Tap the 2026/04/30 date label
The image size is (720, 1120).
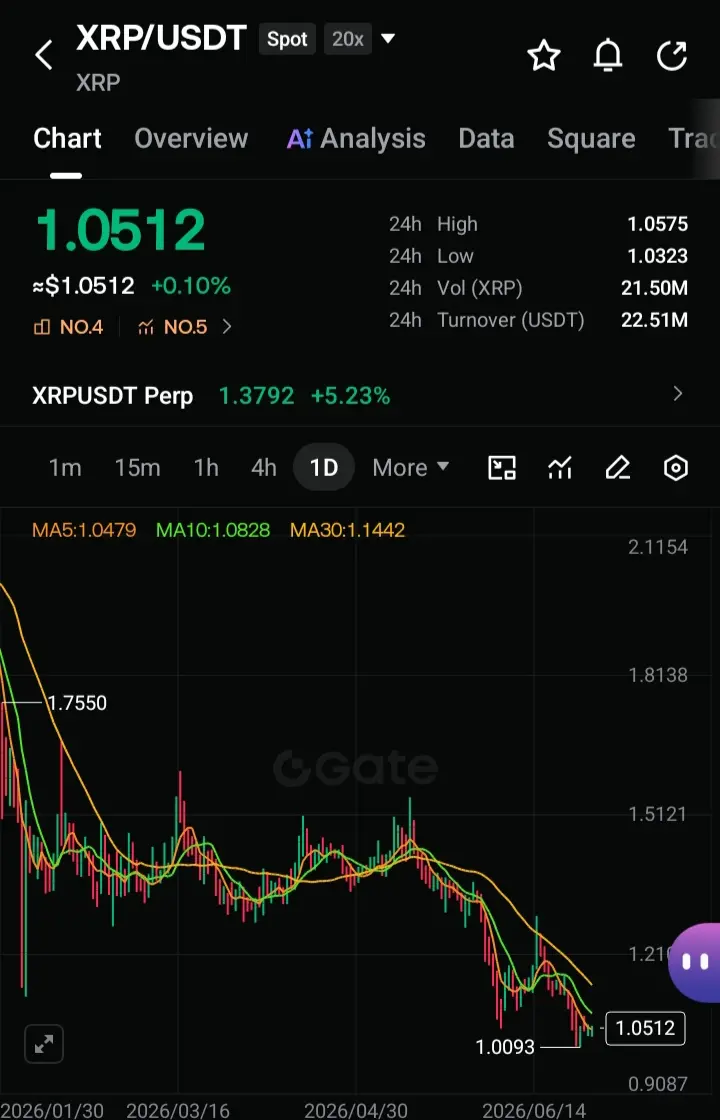click(x=356, y=1111)
